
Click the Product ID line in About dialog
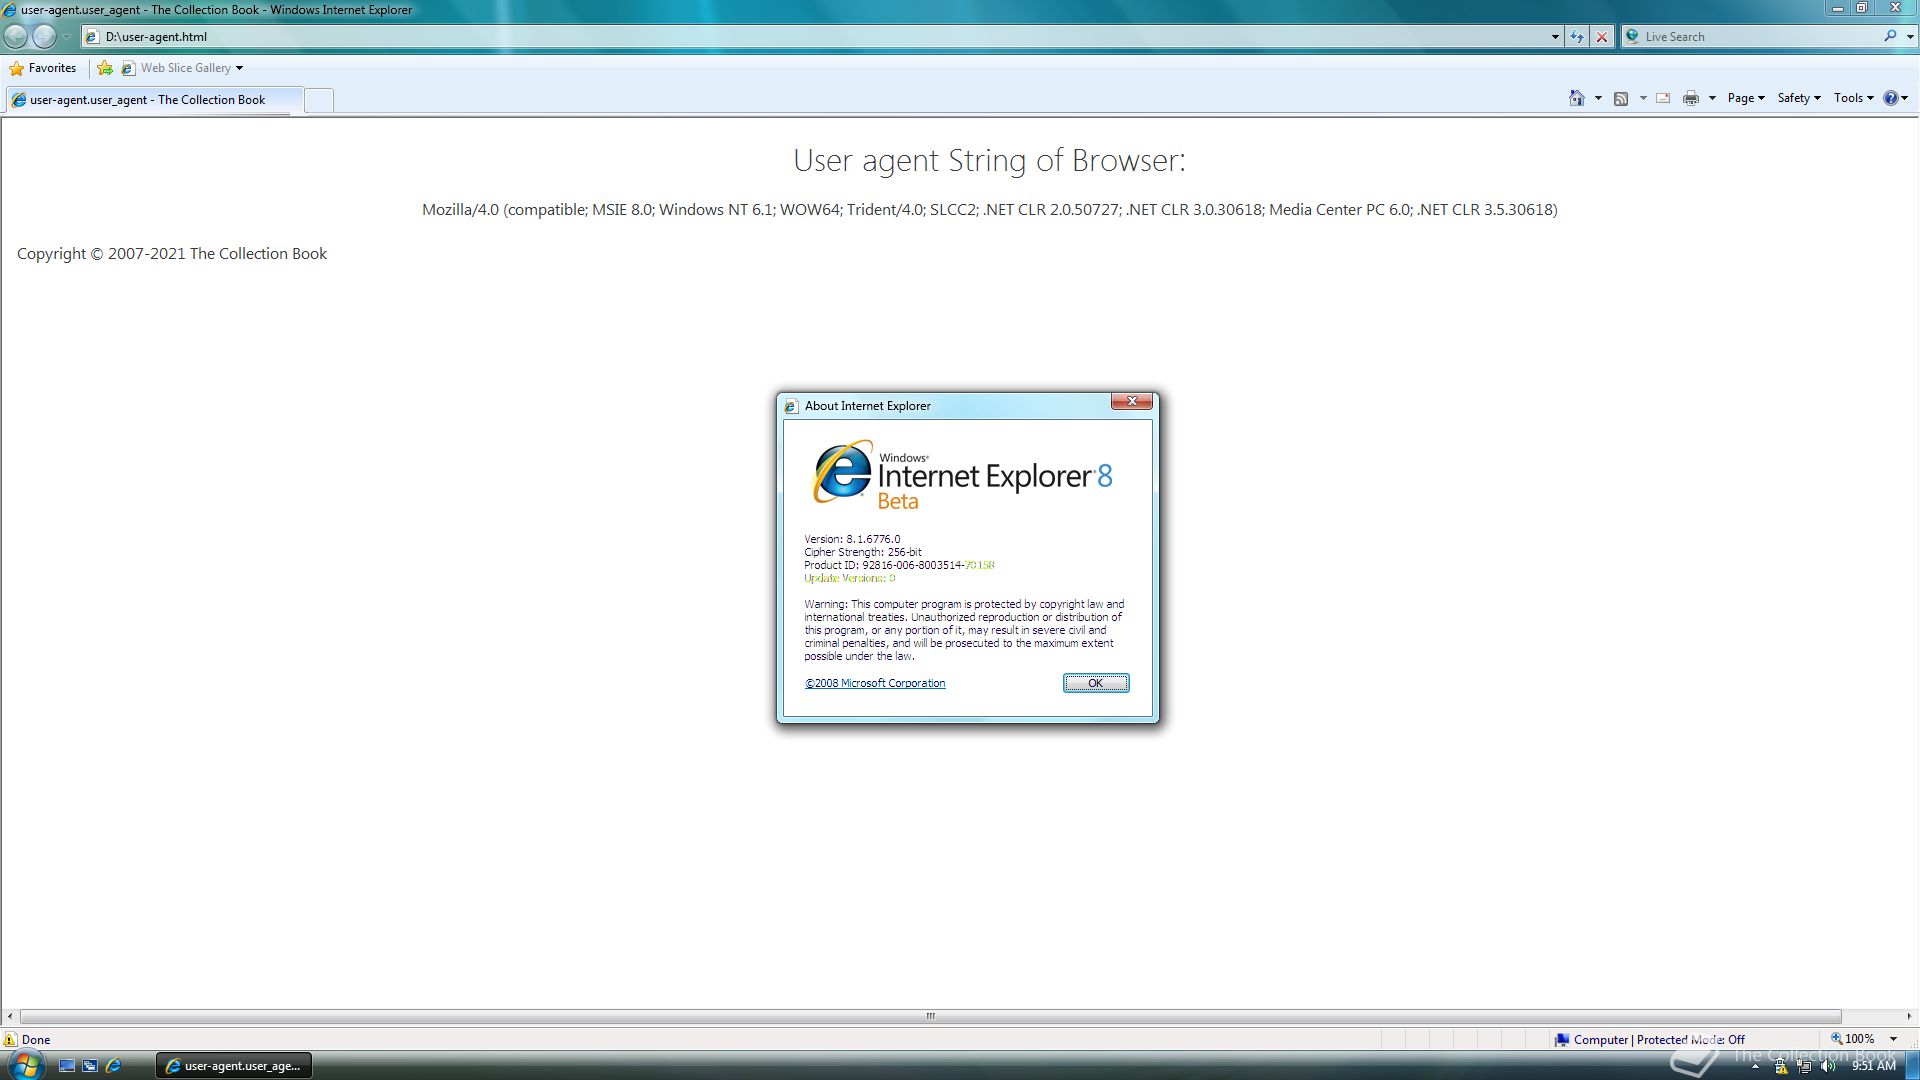pos(899,565)
